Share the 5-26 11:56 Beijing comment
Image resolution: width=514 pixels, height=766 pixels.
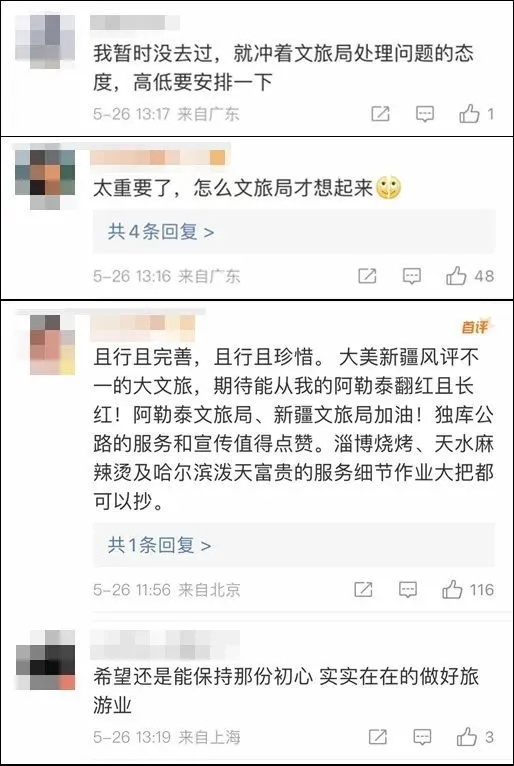(x=363, y=590)
